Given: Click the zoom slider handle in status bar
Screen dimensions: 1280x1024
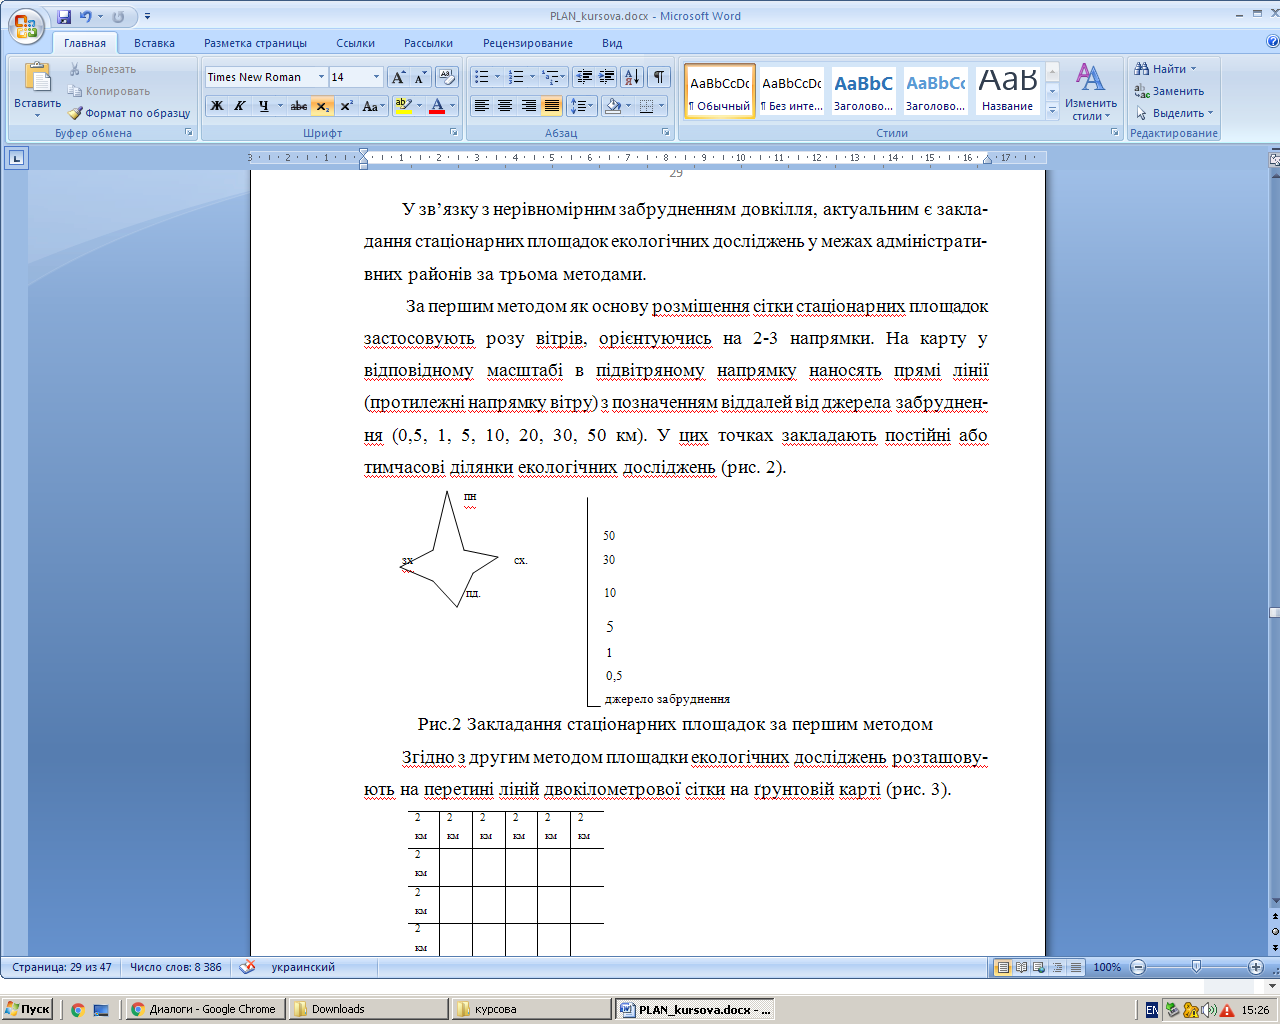Looking at the screenshot, I should click(x=1196, y=967).
